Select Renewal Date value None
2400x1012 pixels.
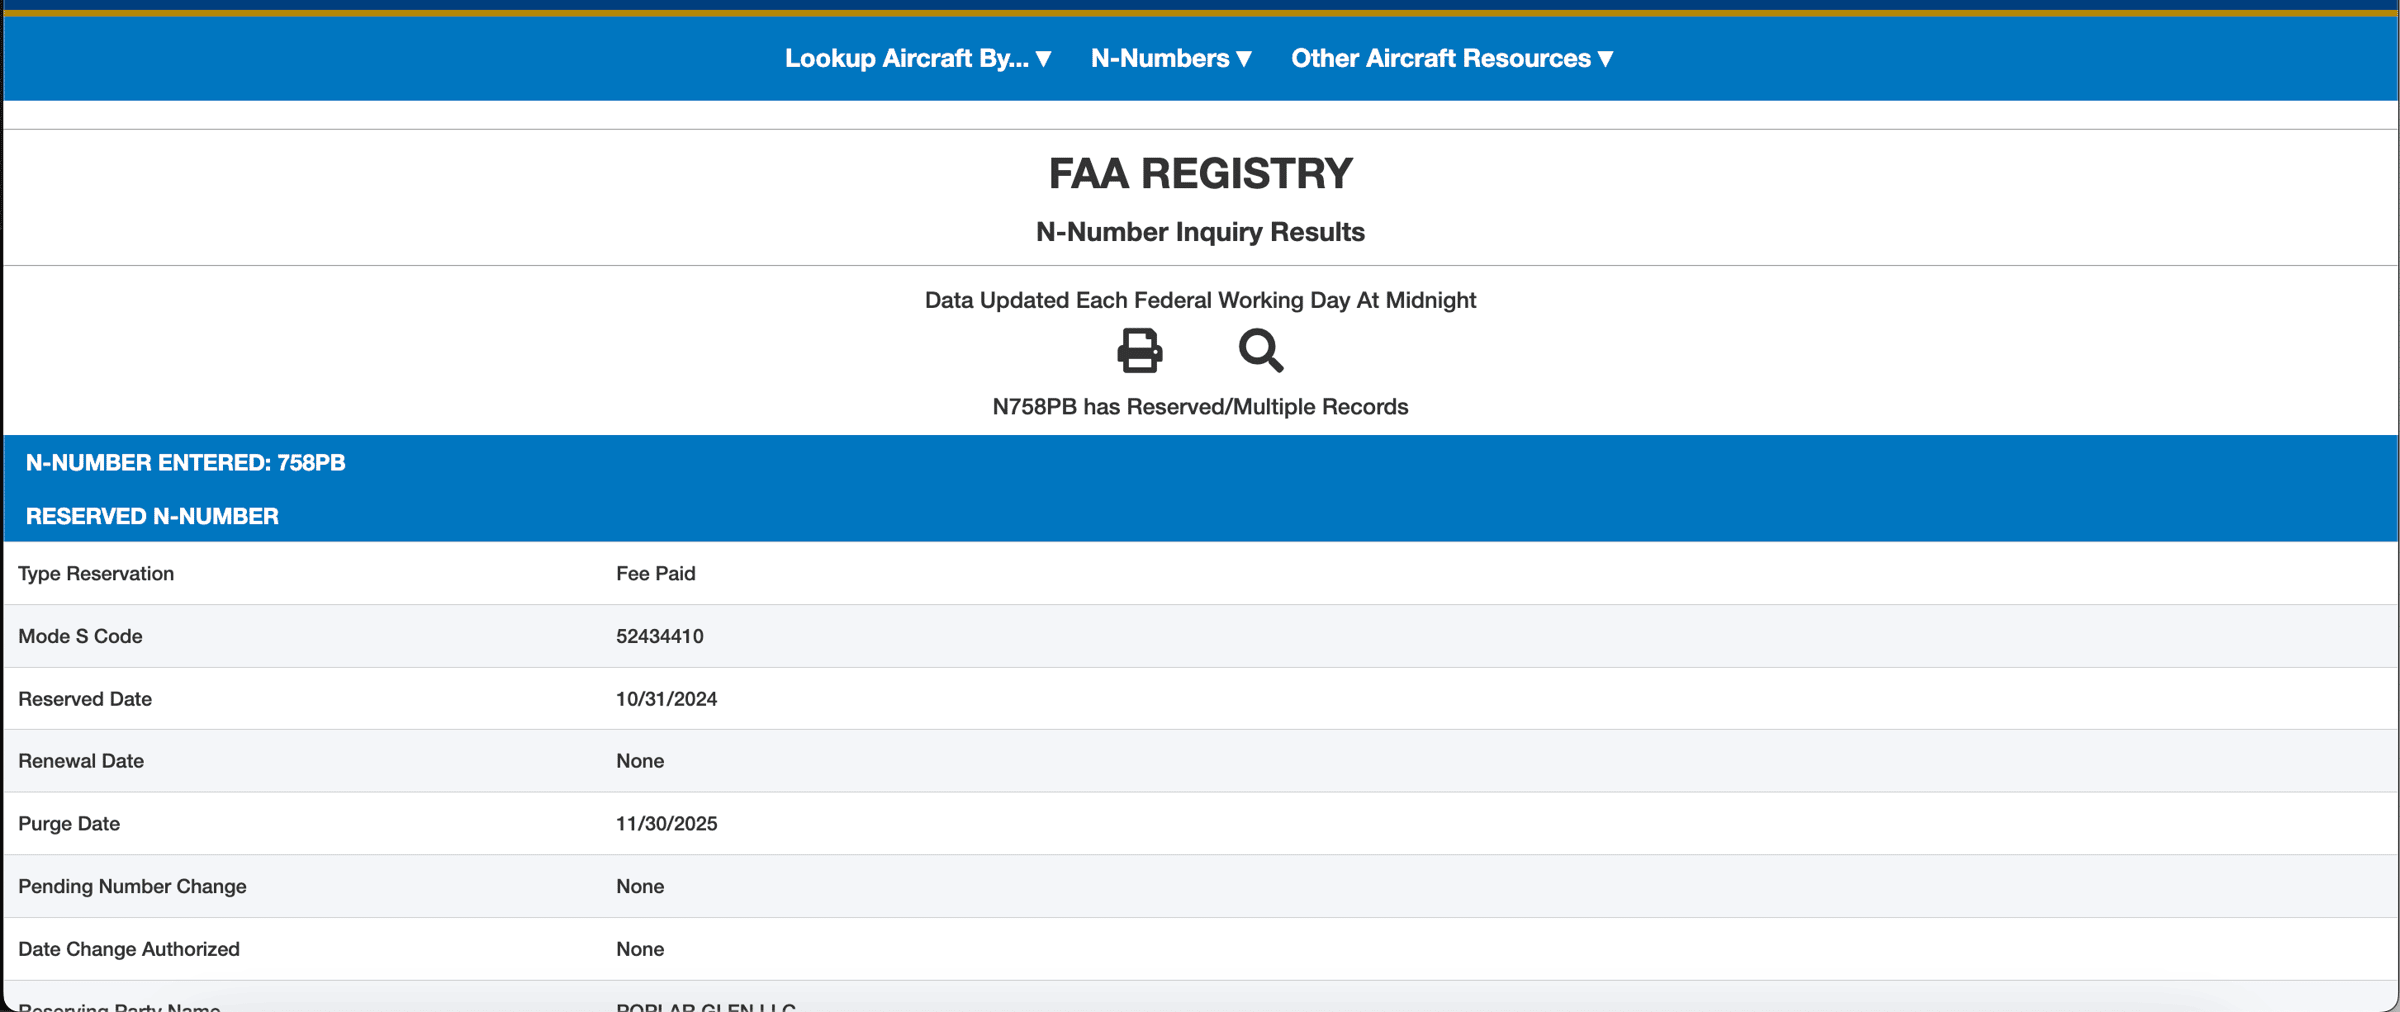coord(640,761)
